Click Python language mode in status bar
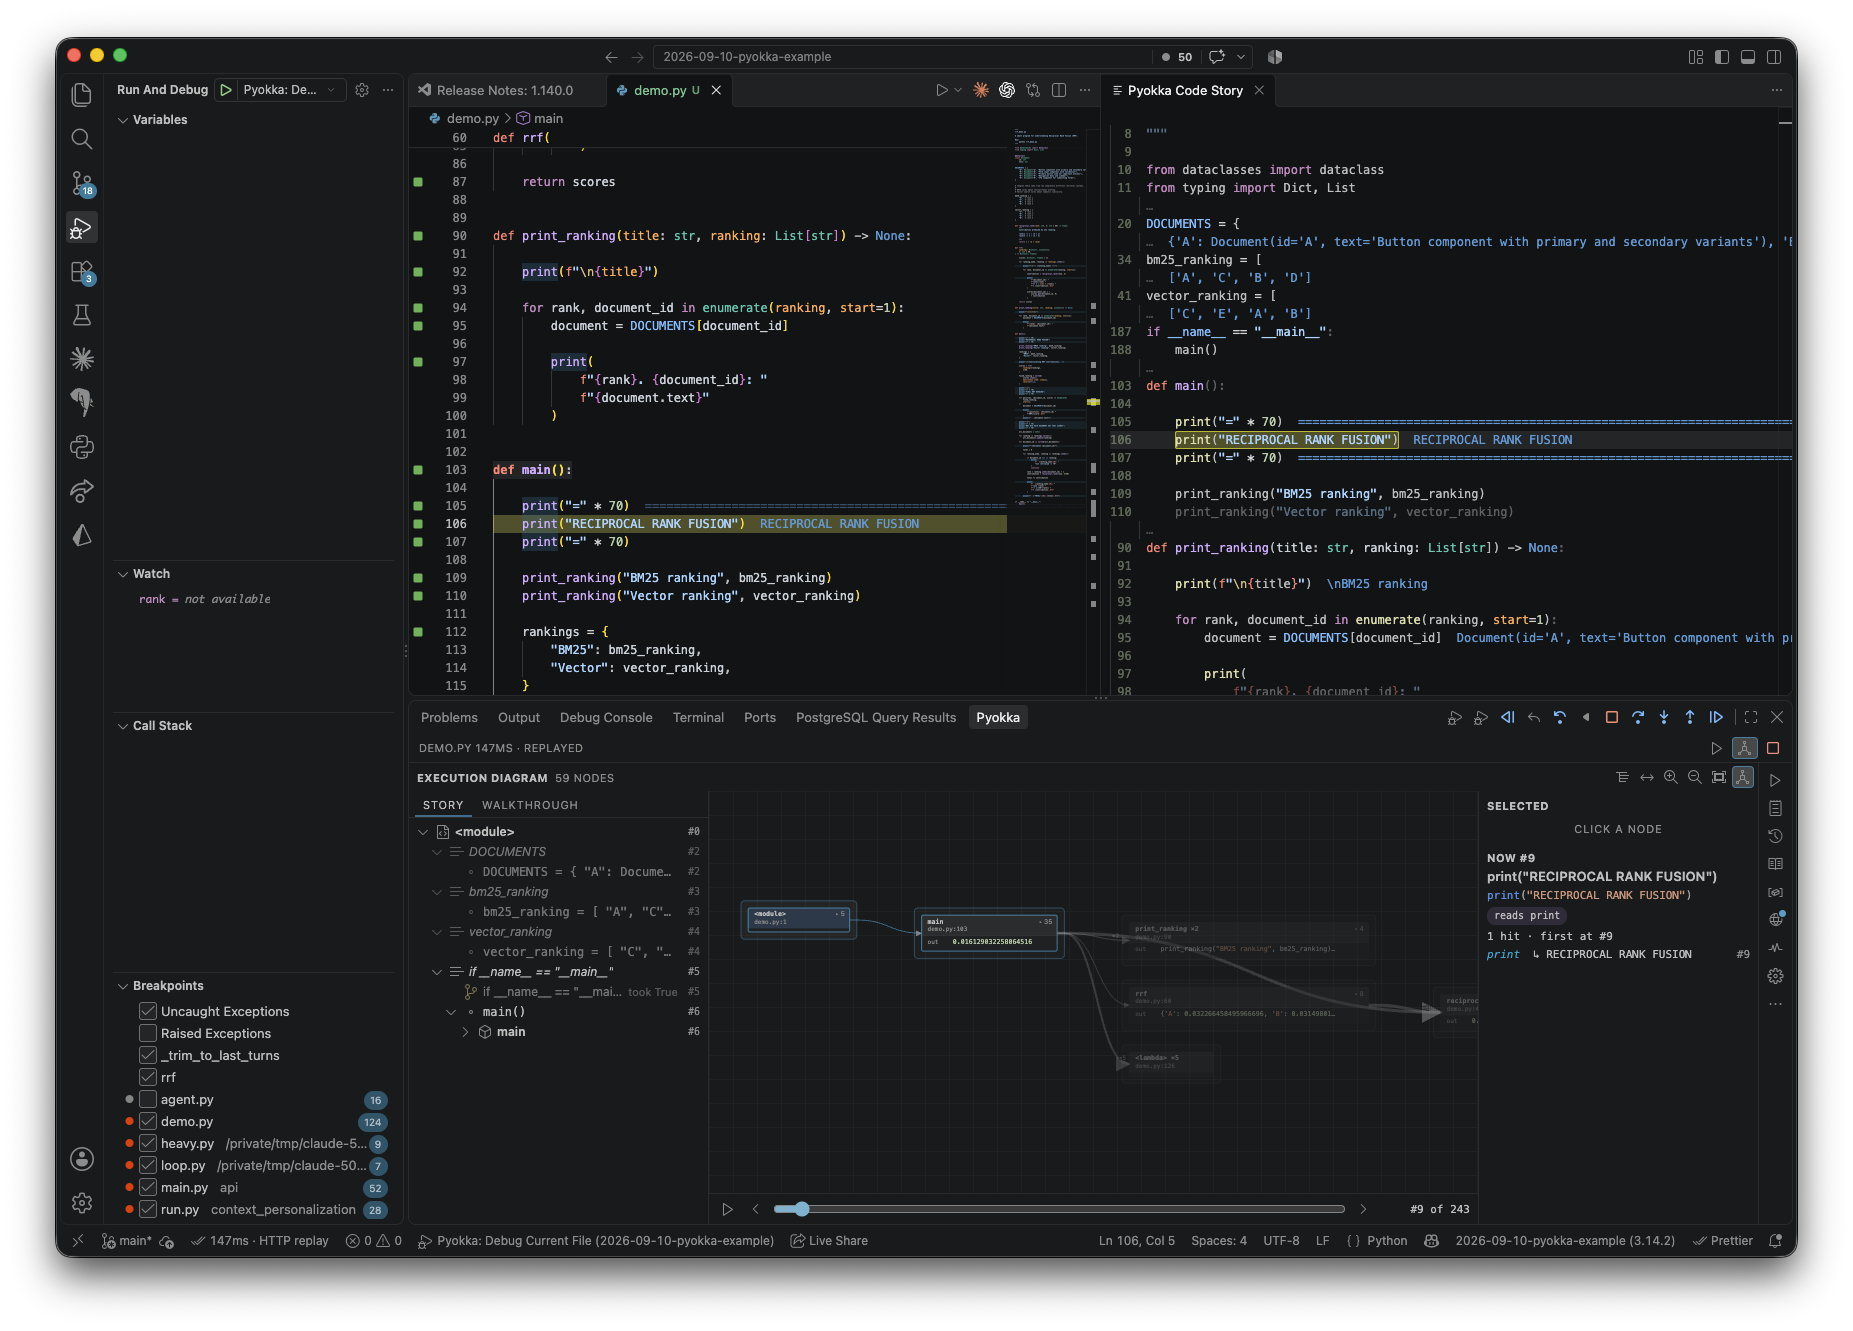The height and width of the screenshot is (1331, 1853). click(x=1387, y=1241)
